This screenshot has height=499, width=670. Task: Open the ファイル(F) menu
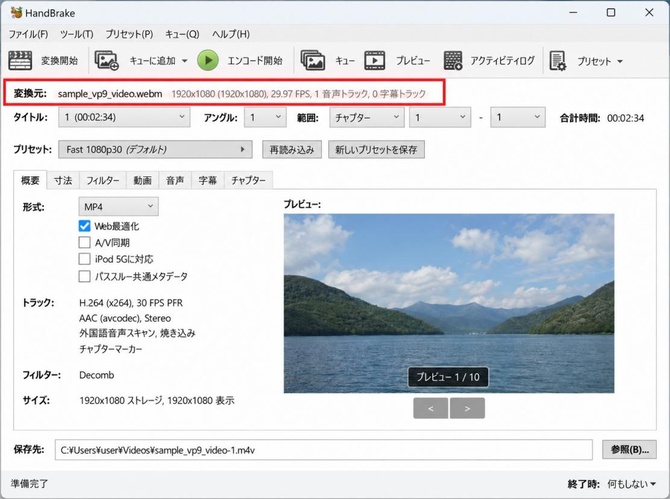point(28,34)
